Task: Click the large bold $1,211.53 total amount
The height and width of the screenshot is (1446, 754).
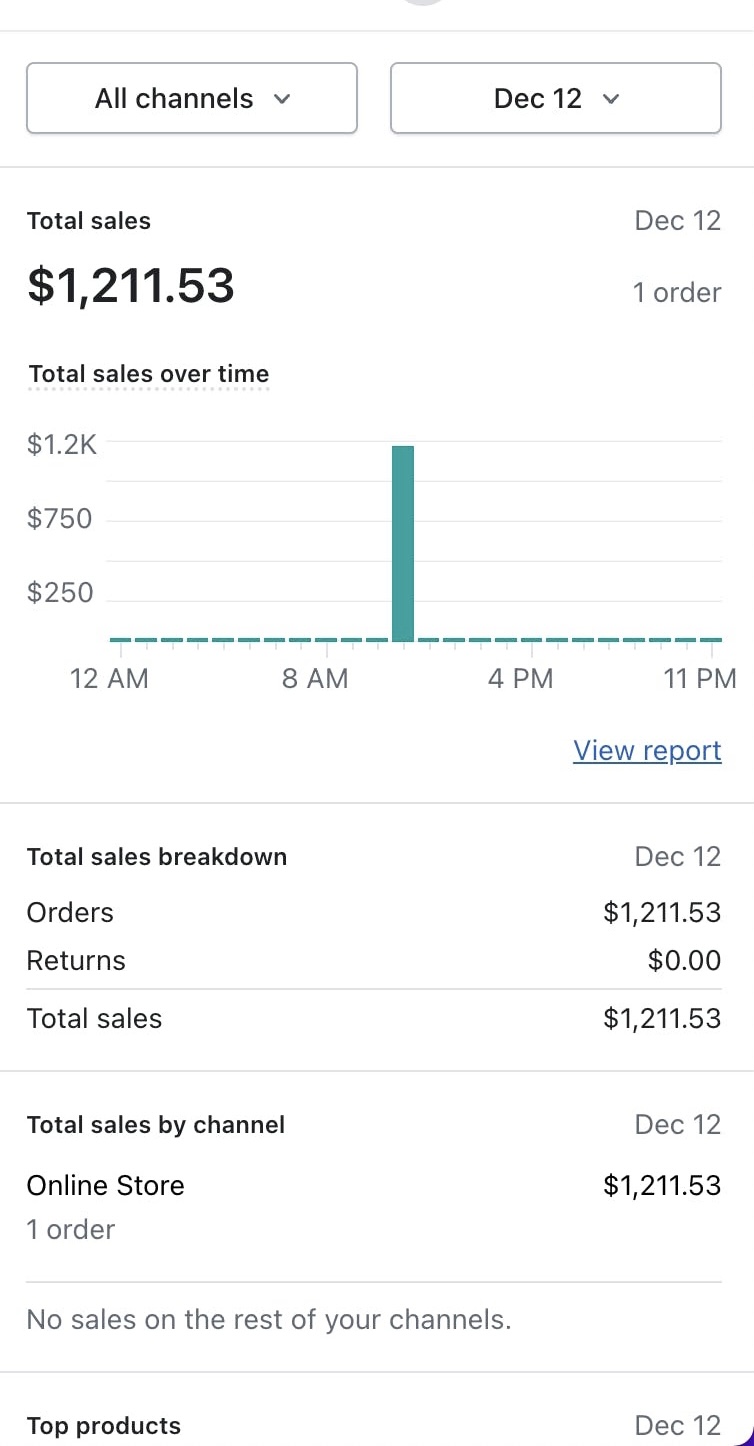Action: 131,286
